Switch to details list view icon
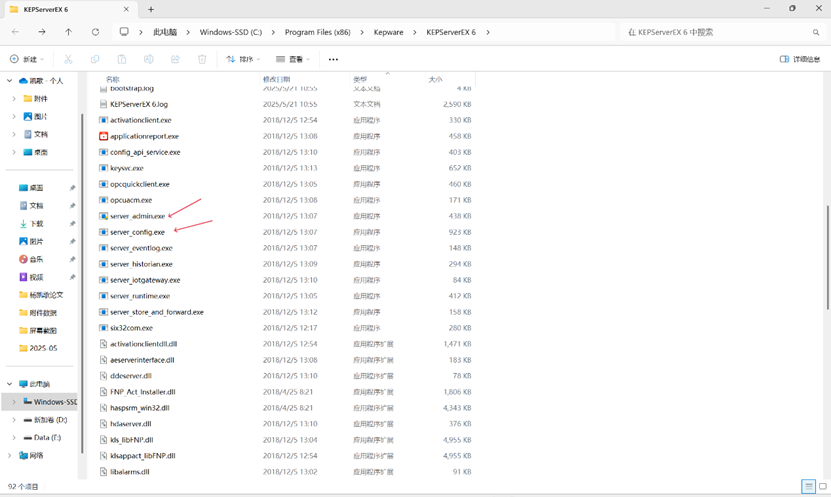Image resolution: width=831 pixels, height=497 pixels. click(x=808, y=486)
